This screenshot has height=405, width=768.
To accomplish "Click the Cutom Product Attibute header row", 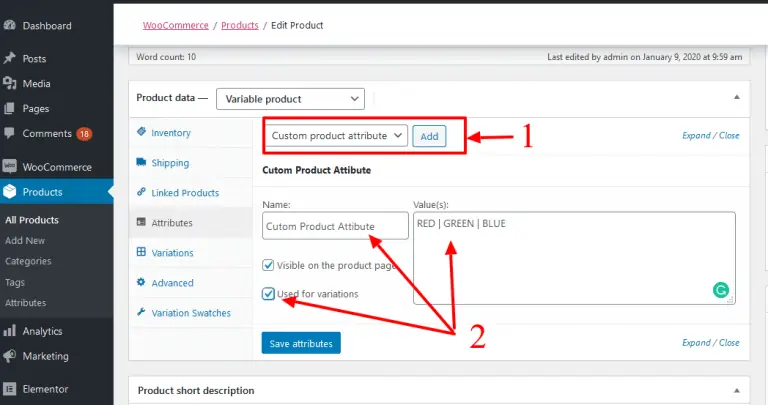I will [x=501, y=170].
